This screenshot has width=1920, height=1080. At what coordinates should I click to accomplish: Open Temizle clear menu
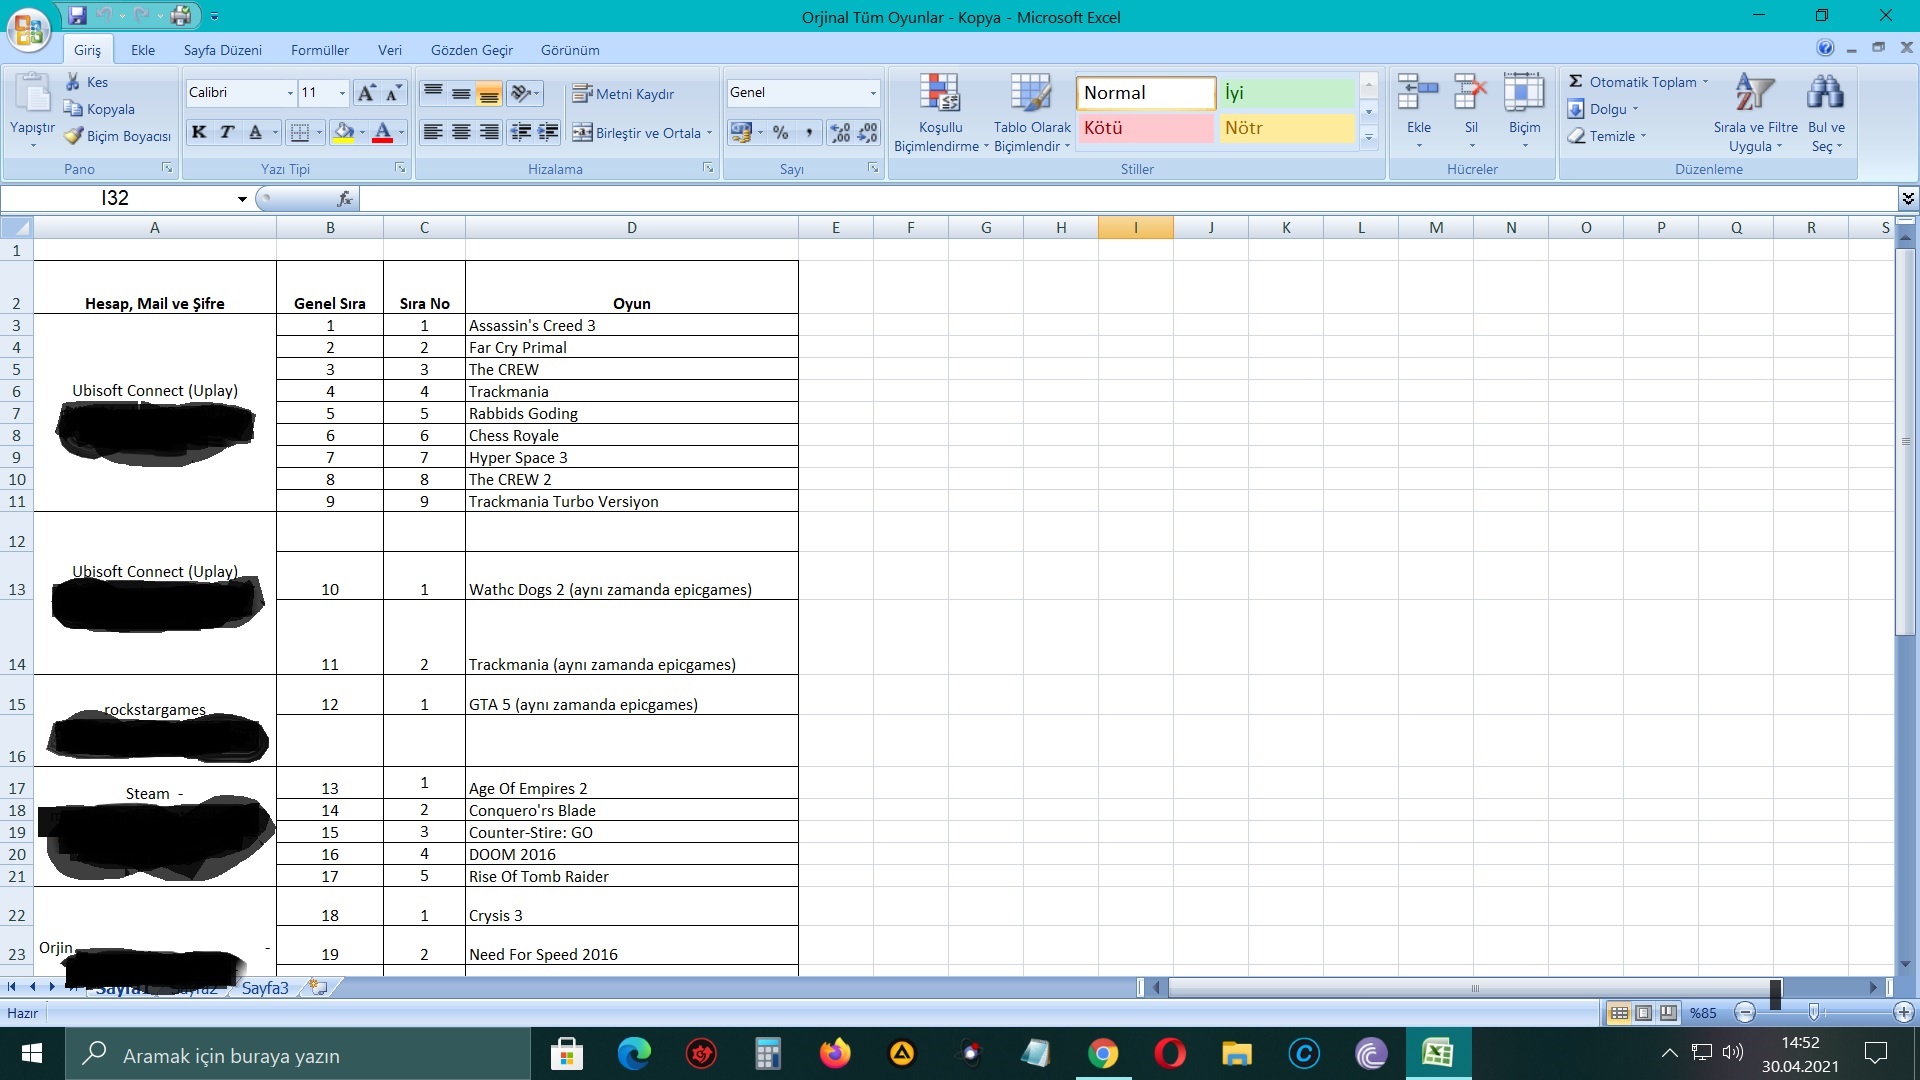click(x=1606, y=136)
